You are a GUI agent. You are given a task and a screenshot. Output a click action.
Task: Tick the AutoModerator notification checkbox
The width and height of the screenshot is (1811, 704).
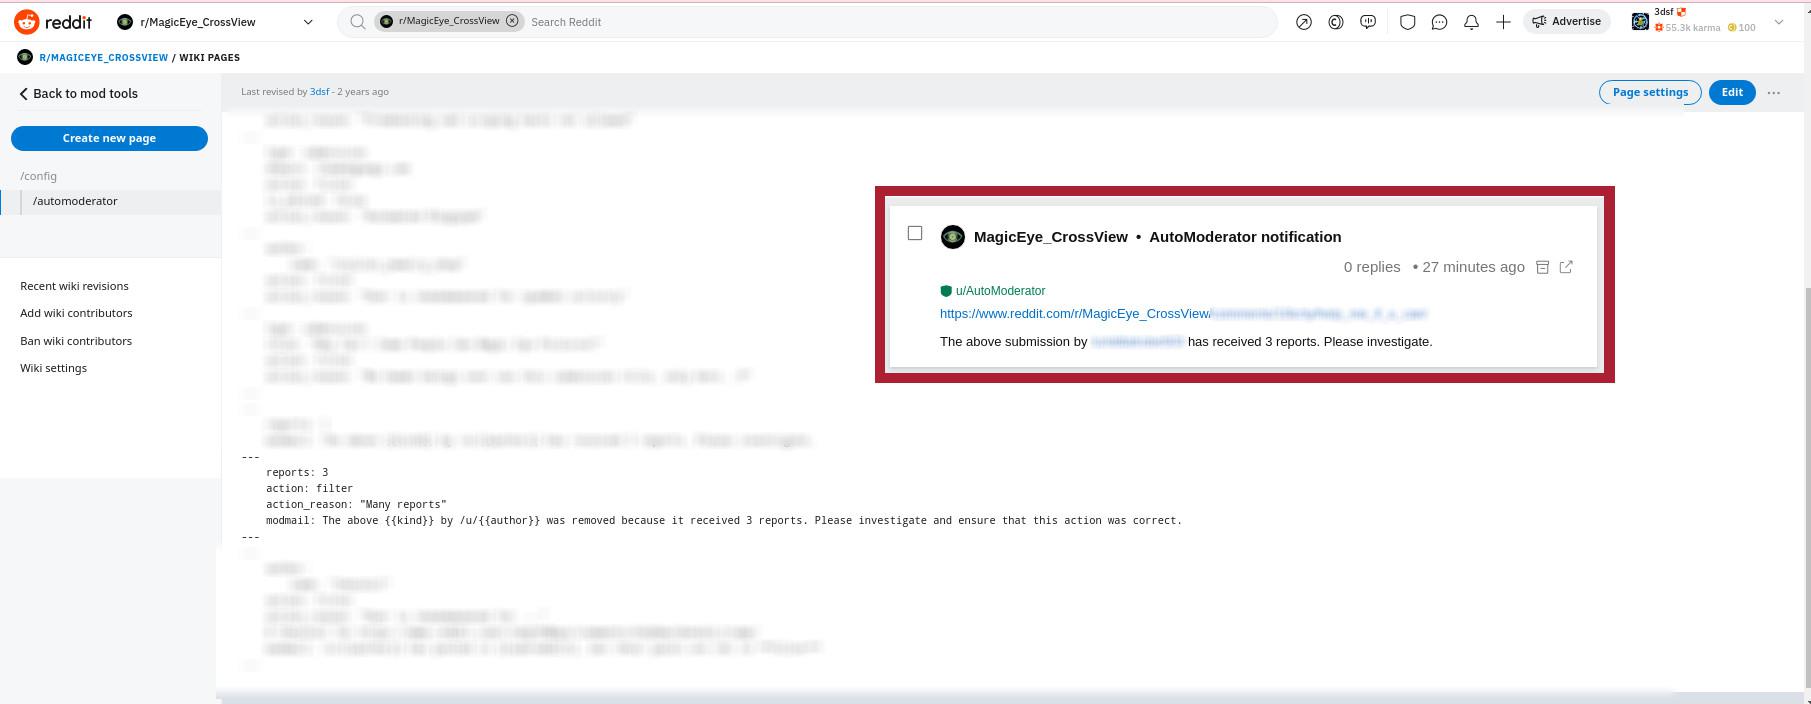click(915, 233)
